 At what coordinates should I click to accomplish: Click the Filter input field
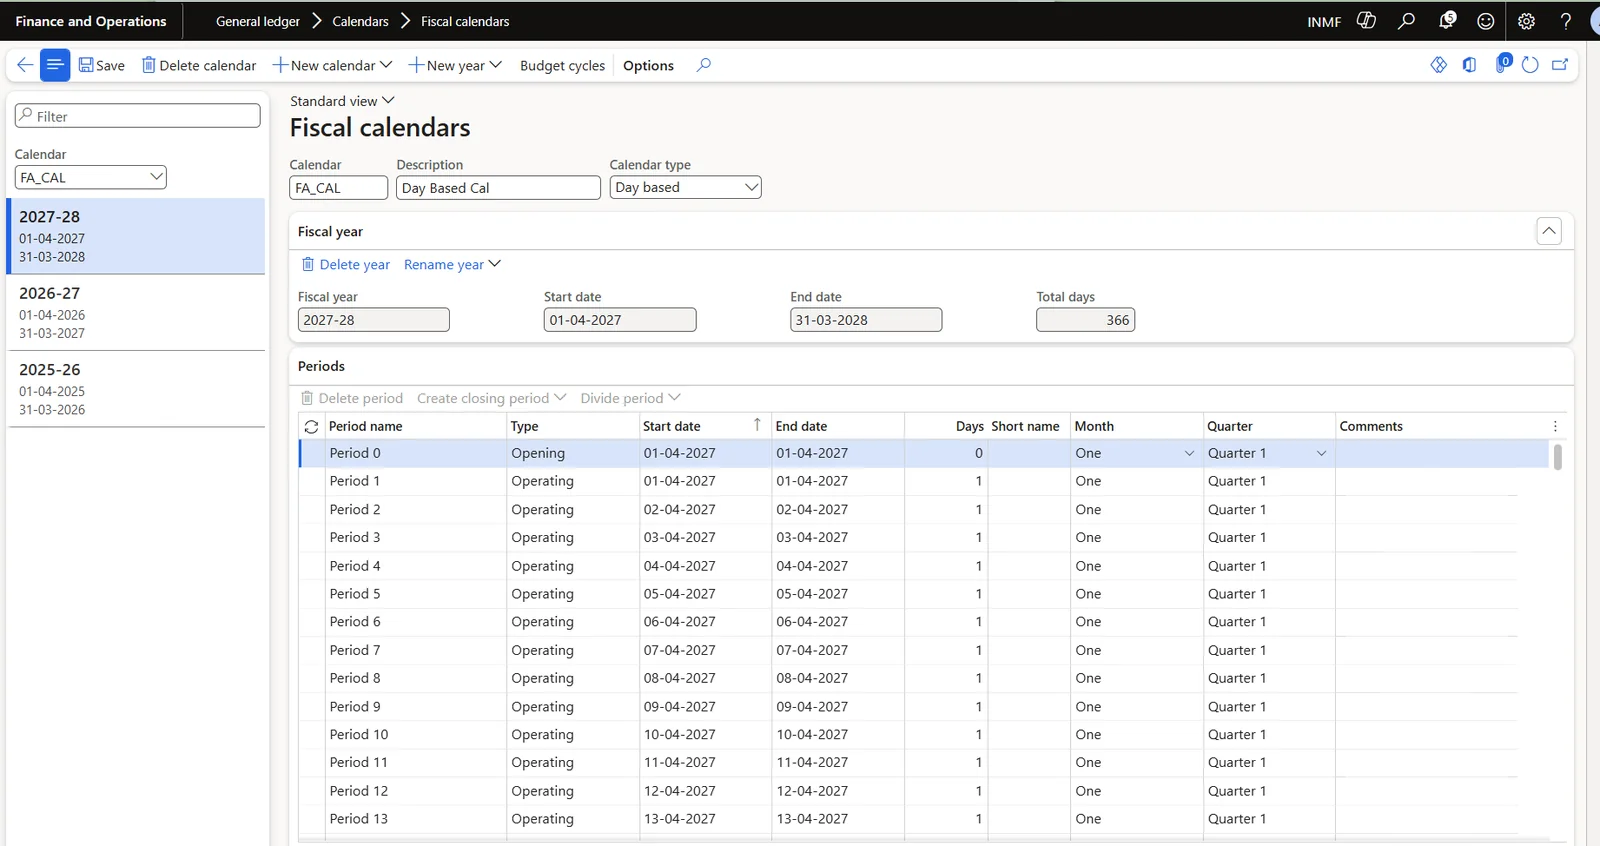138,116
